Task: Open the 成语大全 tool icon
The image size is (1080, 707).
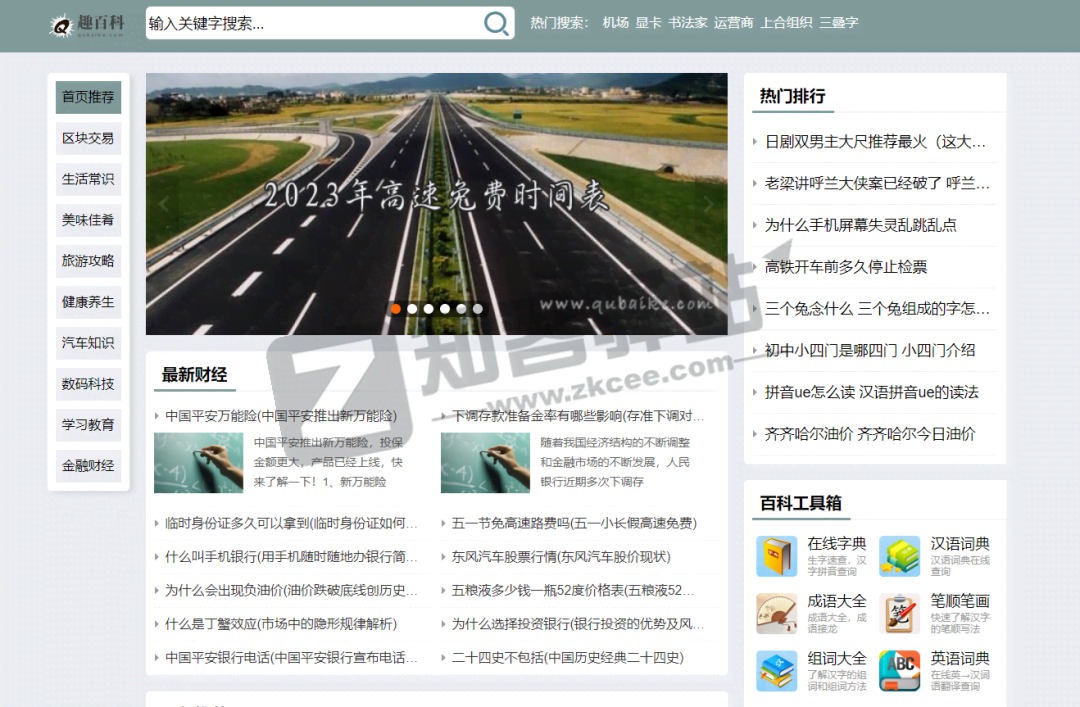Action: 776,614
